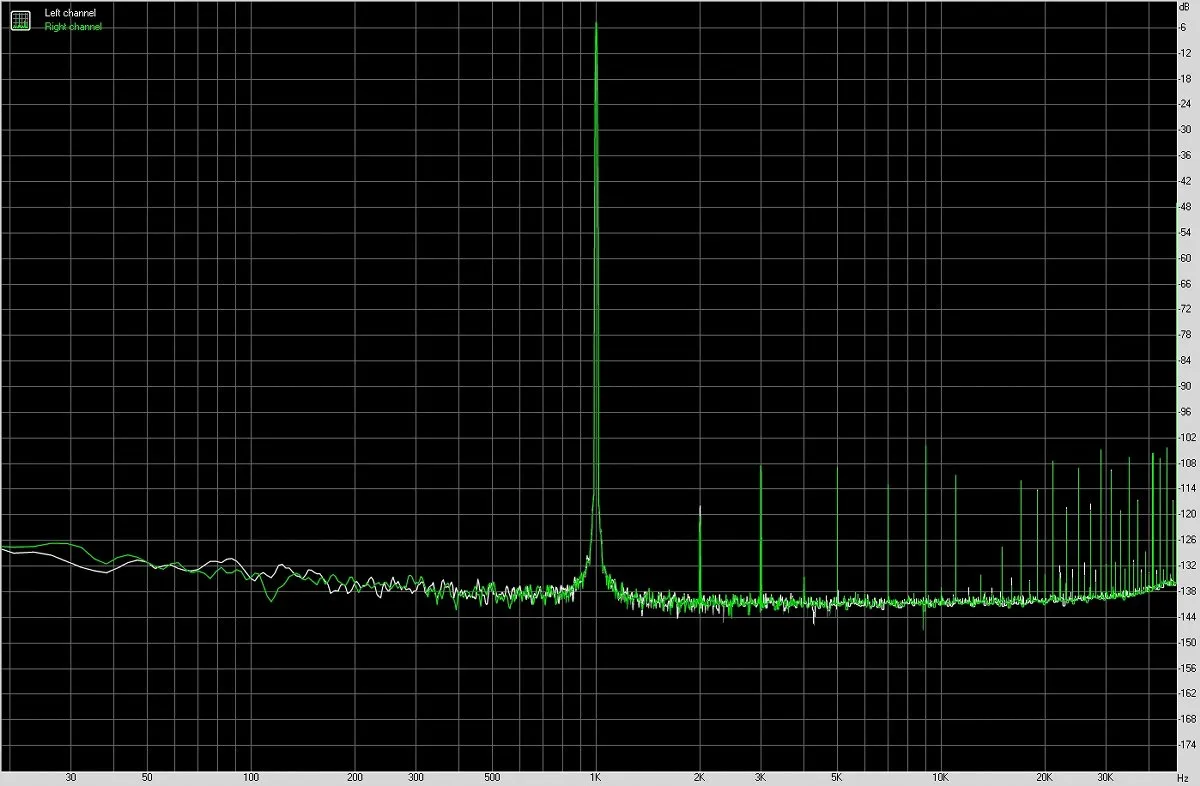
Task: Click the -78 level axis label
Action: [x=1186, y=335]
